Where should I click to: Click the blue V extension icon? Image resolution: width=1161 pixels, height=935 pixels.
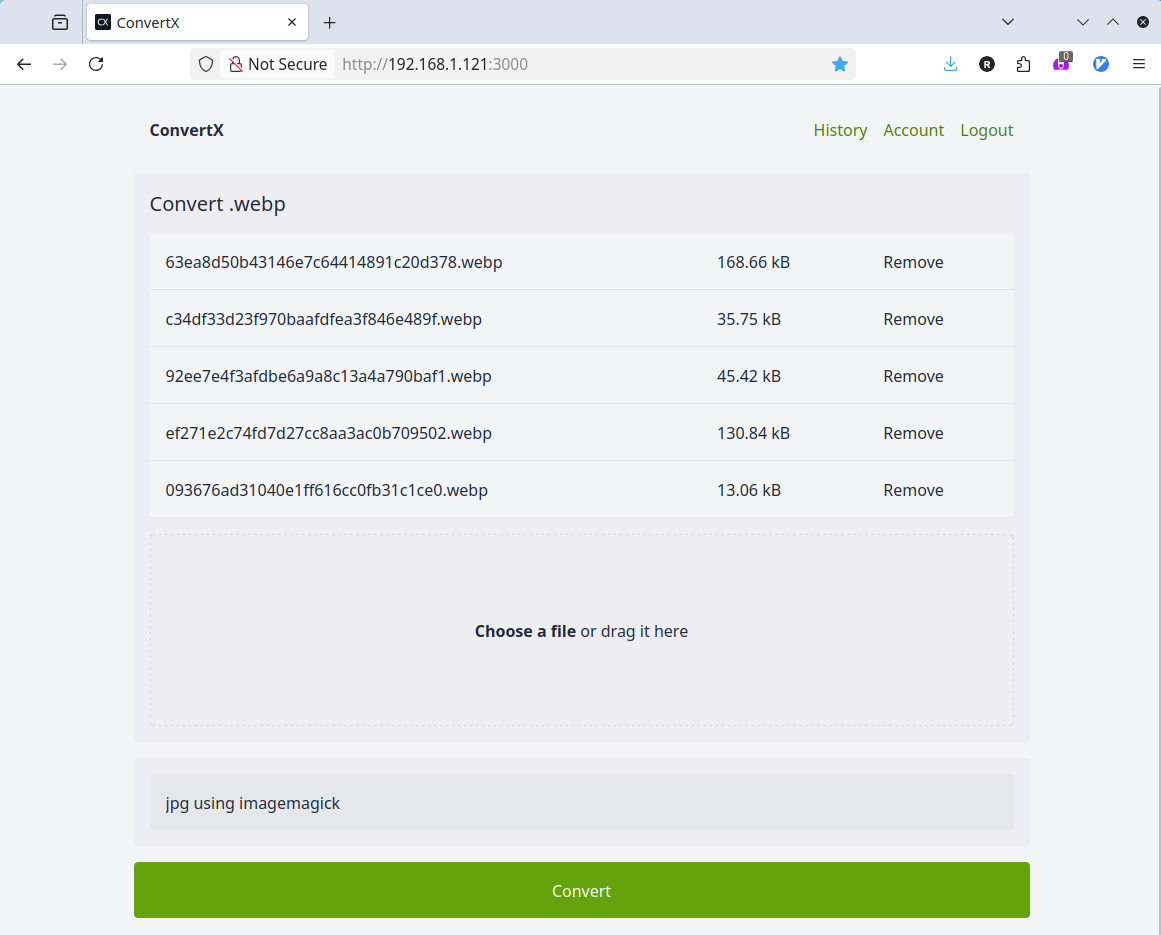1101,63
